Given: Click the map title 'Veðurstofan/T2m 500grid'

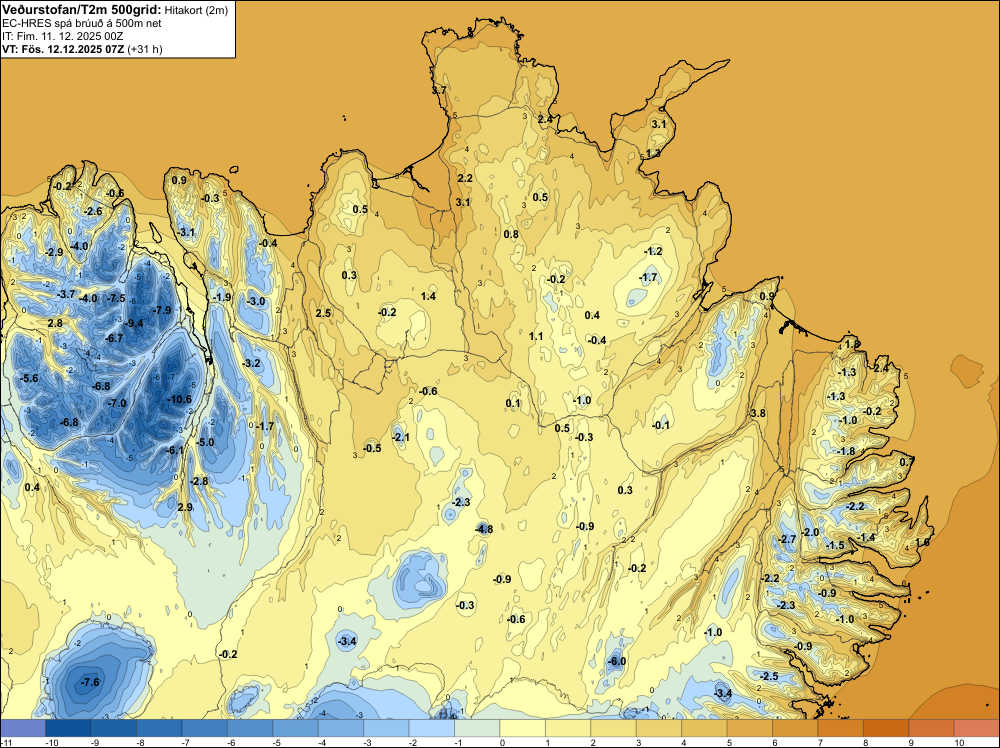Looking at the screenshot, I should coord(82,10).
